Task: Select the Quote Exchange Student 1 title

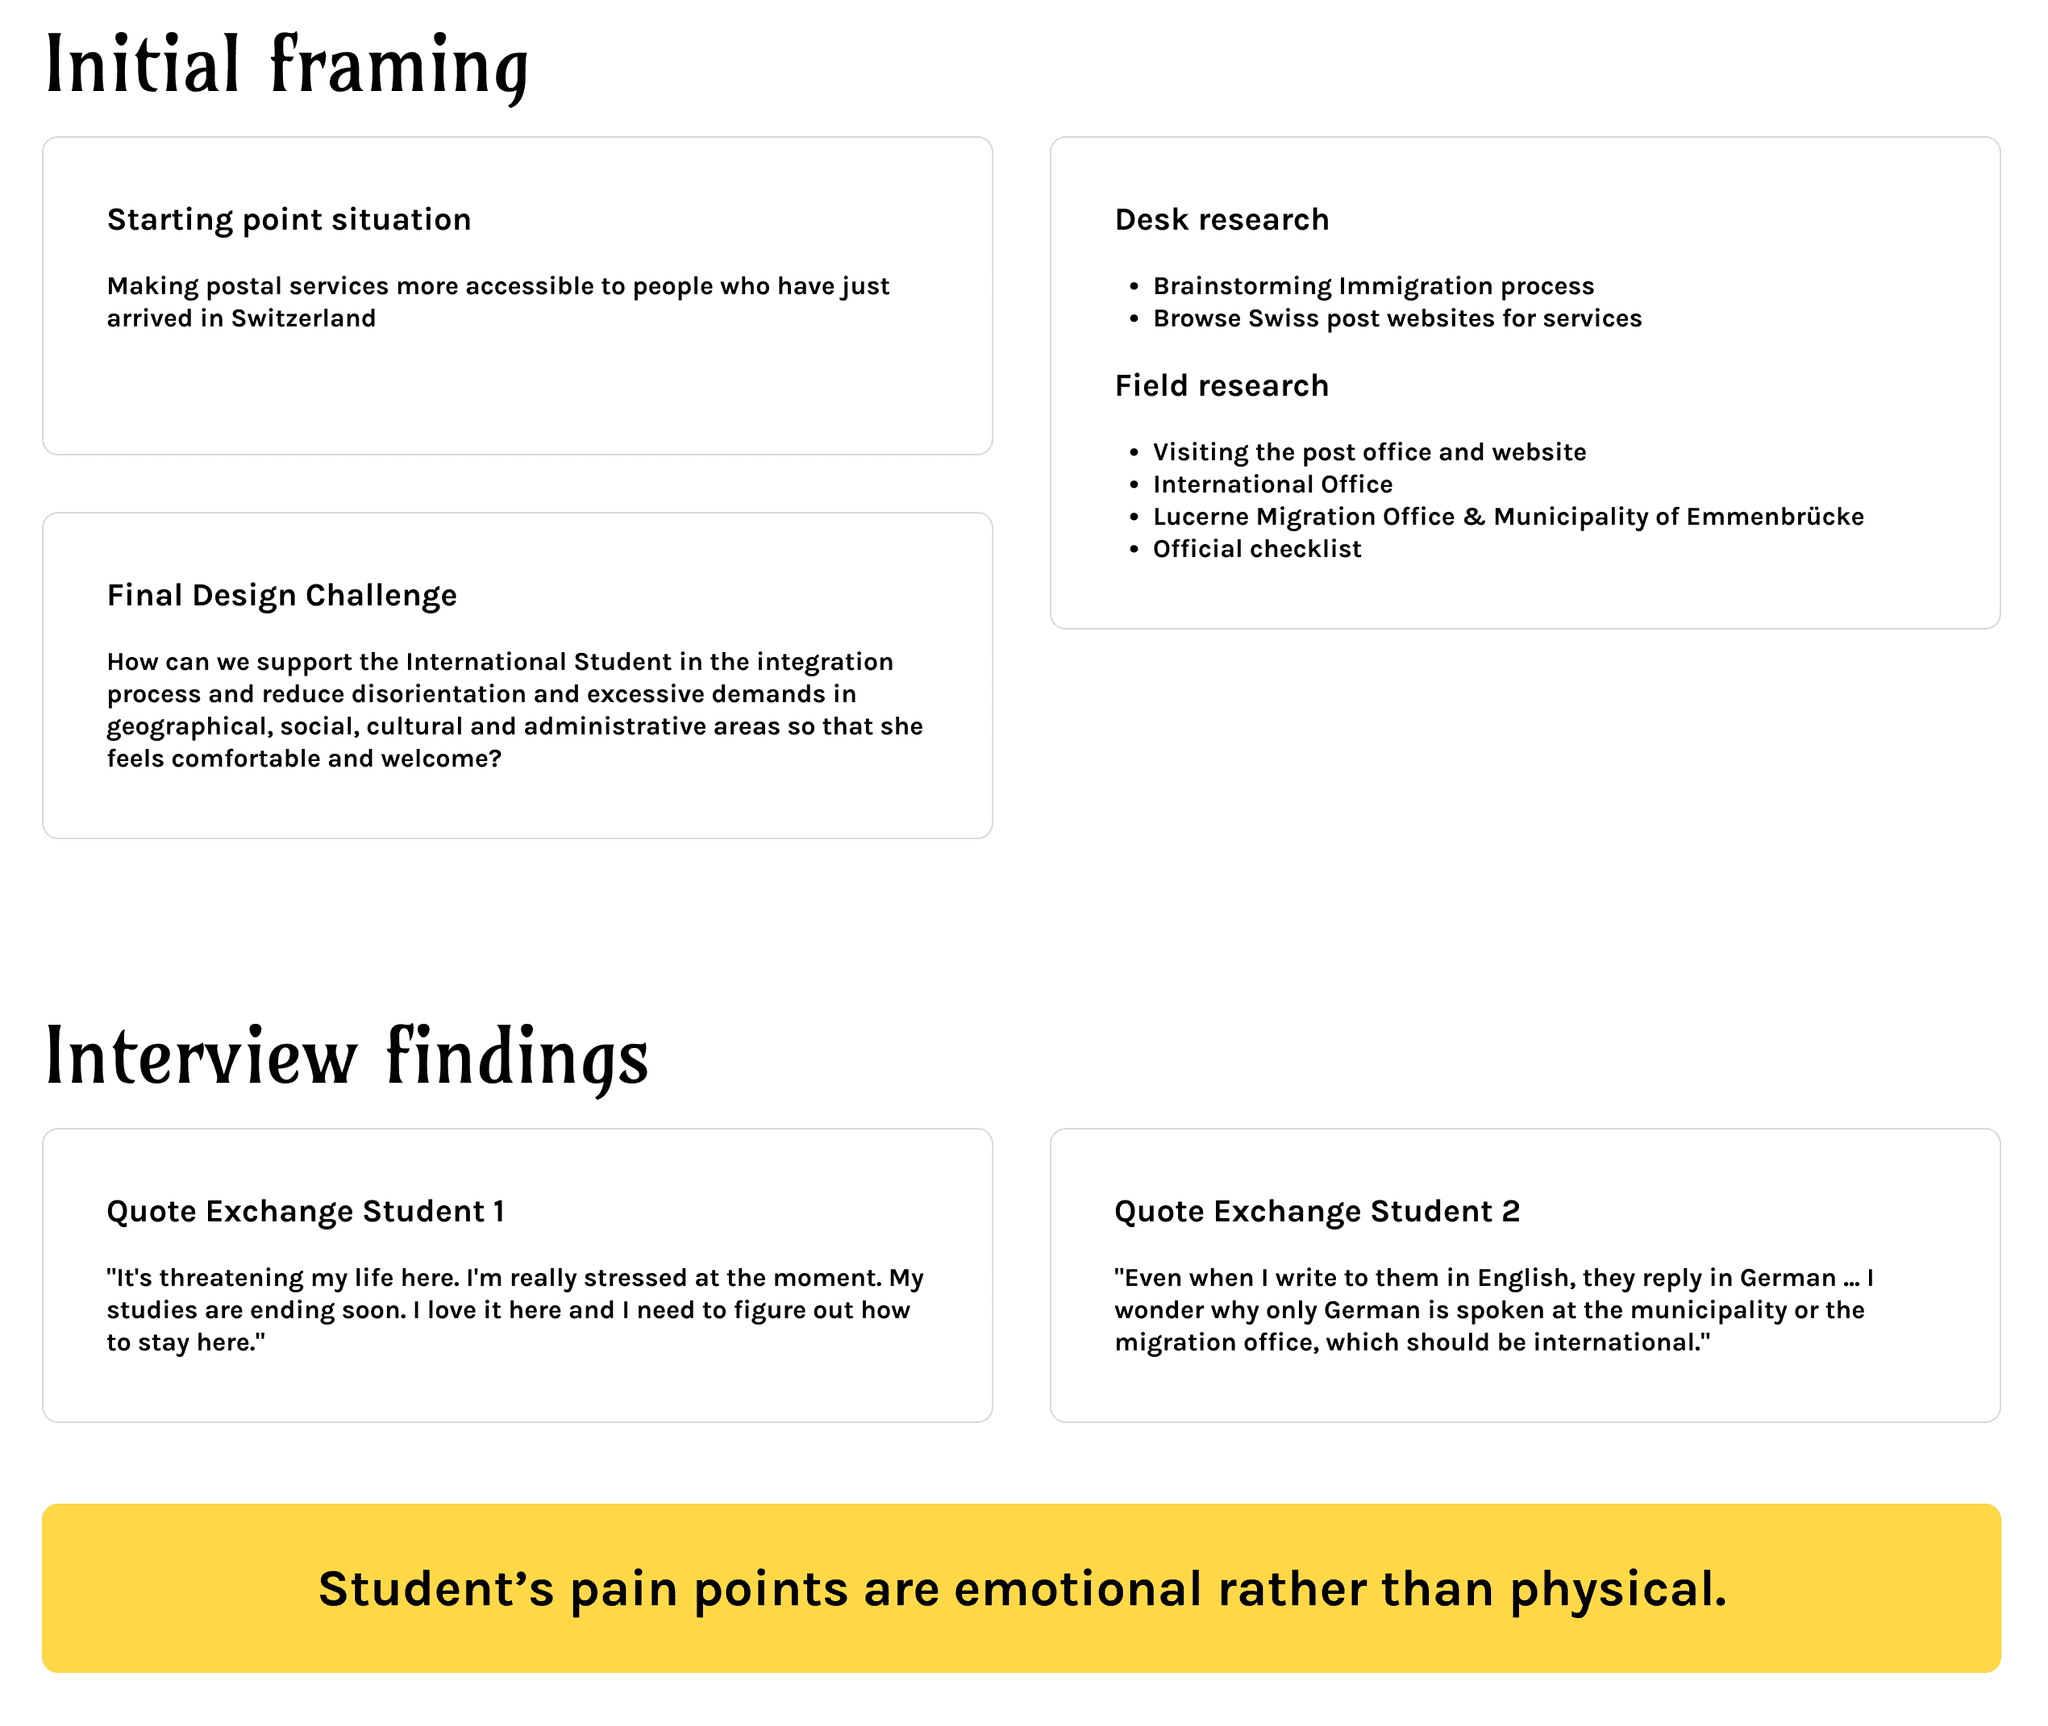Action: [305, 1212]
